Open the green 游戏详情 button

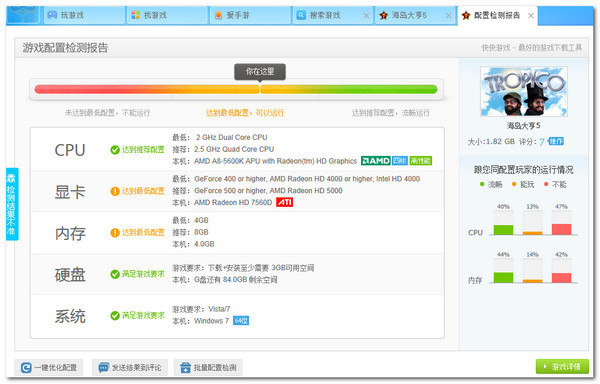562,367
